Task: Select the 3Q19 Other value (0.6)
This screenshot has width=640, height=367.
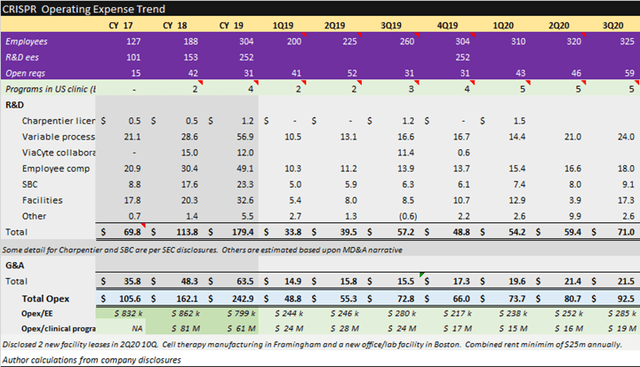Action: point(408,216)
